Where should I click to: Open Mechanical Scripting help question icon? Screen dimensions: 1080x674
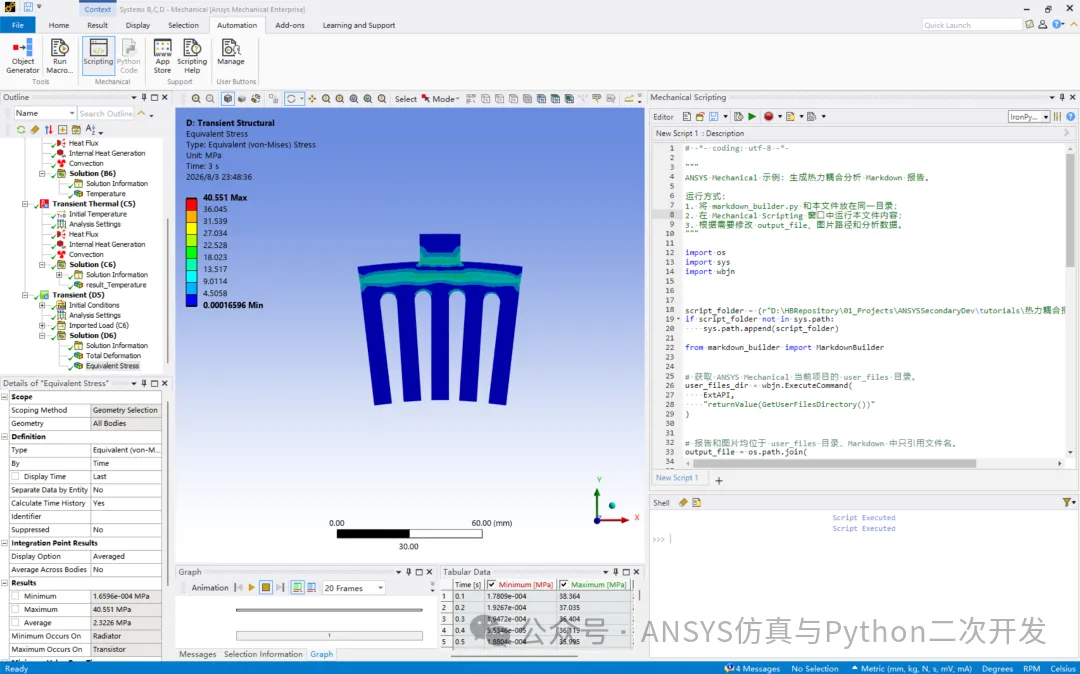pyautogui.click(x=1070, y=116)
